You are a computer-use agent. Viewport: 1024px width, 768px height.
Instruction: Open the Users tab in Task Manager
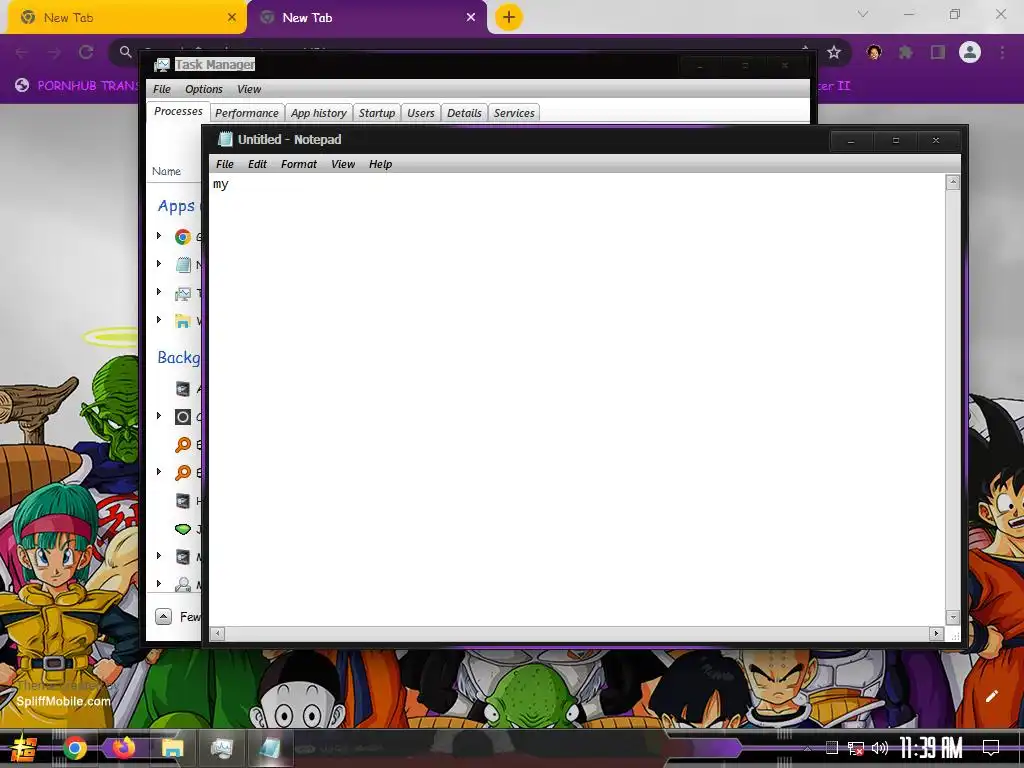click(x=421, y=113)
